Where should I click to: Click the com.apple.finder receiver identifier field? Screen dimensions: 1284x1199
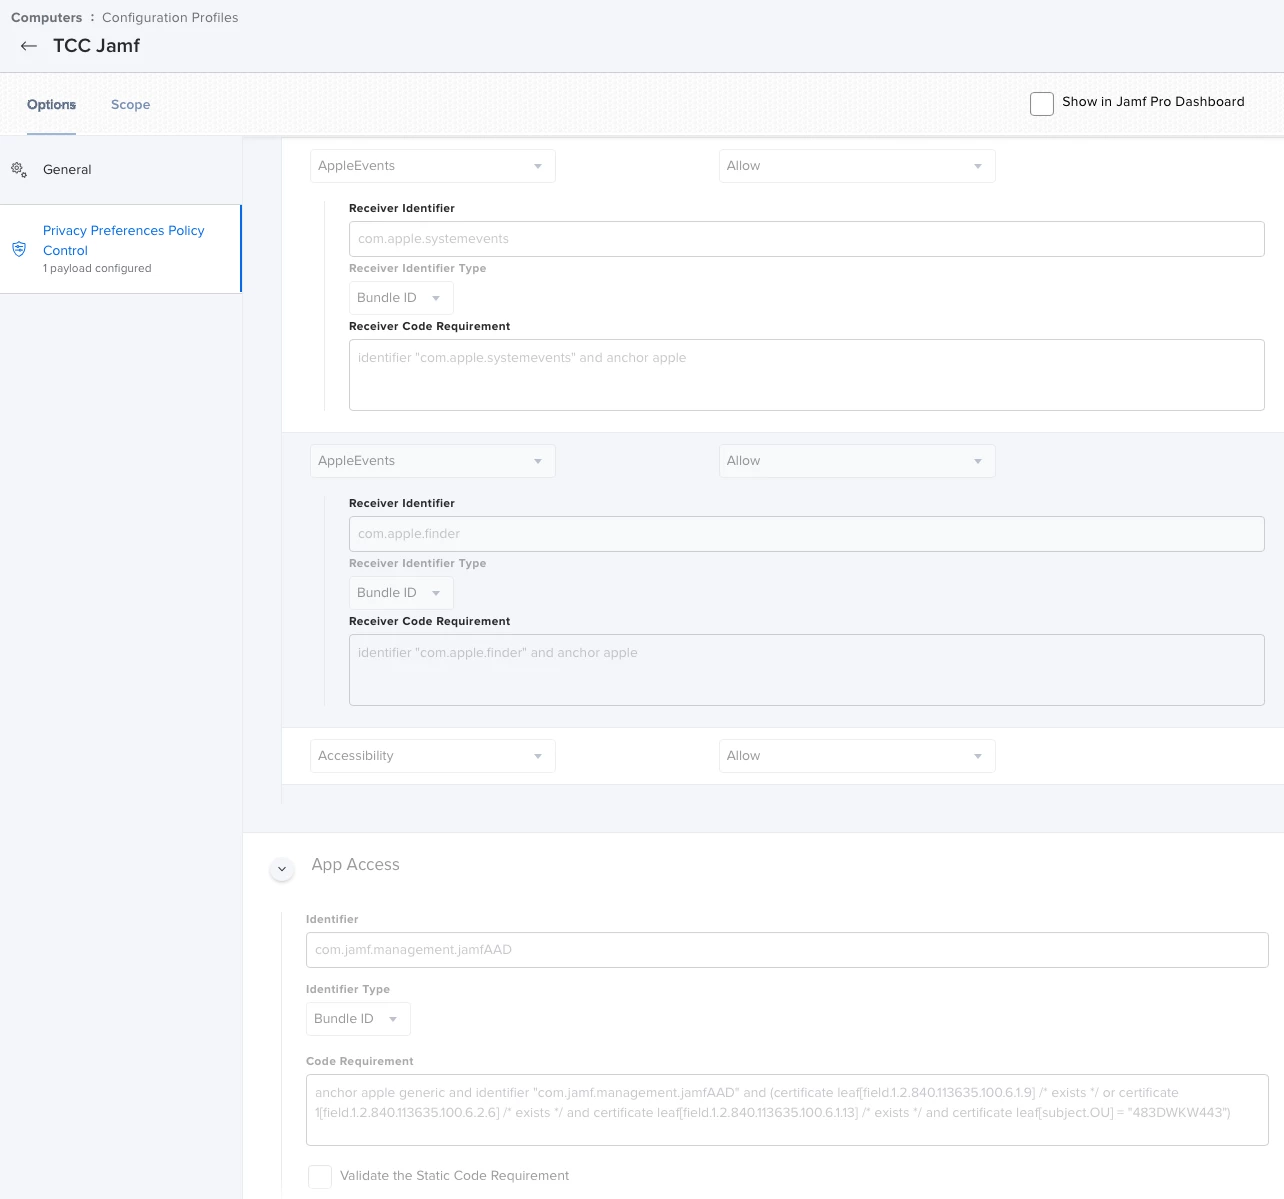coord(806,534)
